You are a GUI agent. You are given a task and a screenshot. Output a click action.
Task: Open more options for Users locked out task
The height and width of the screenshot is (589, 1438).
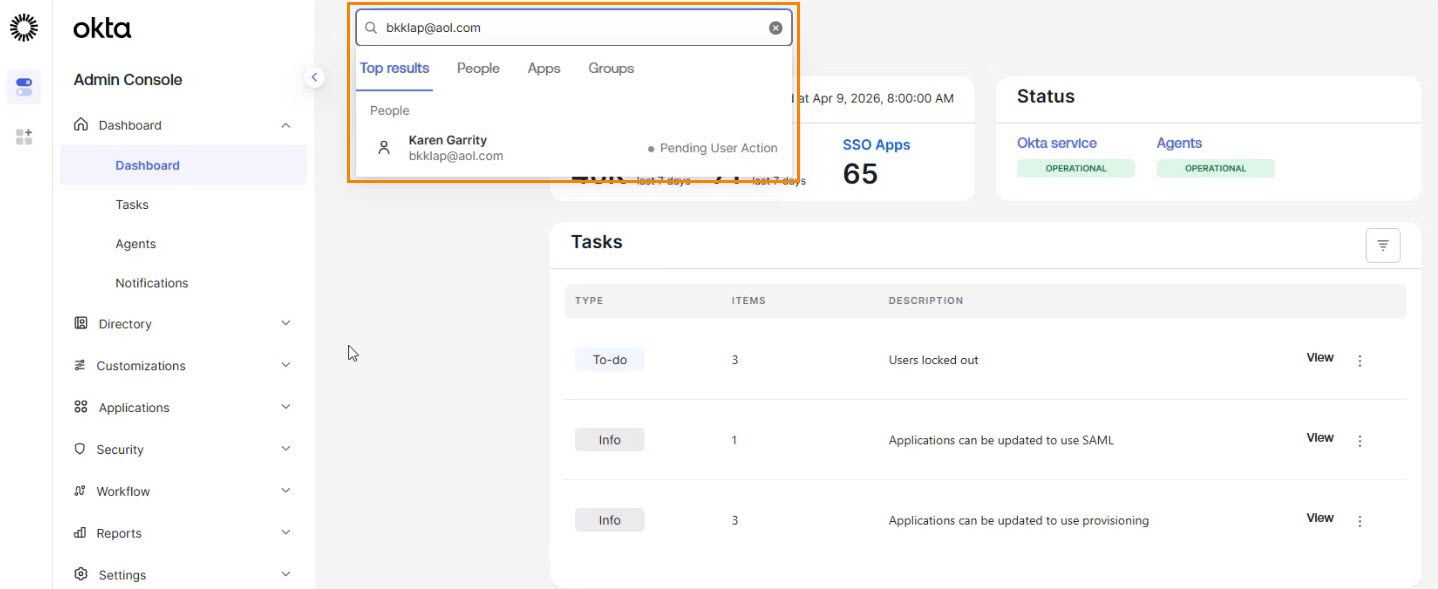pyautogui.click(x=1359, y=361)
